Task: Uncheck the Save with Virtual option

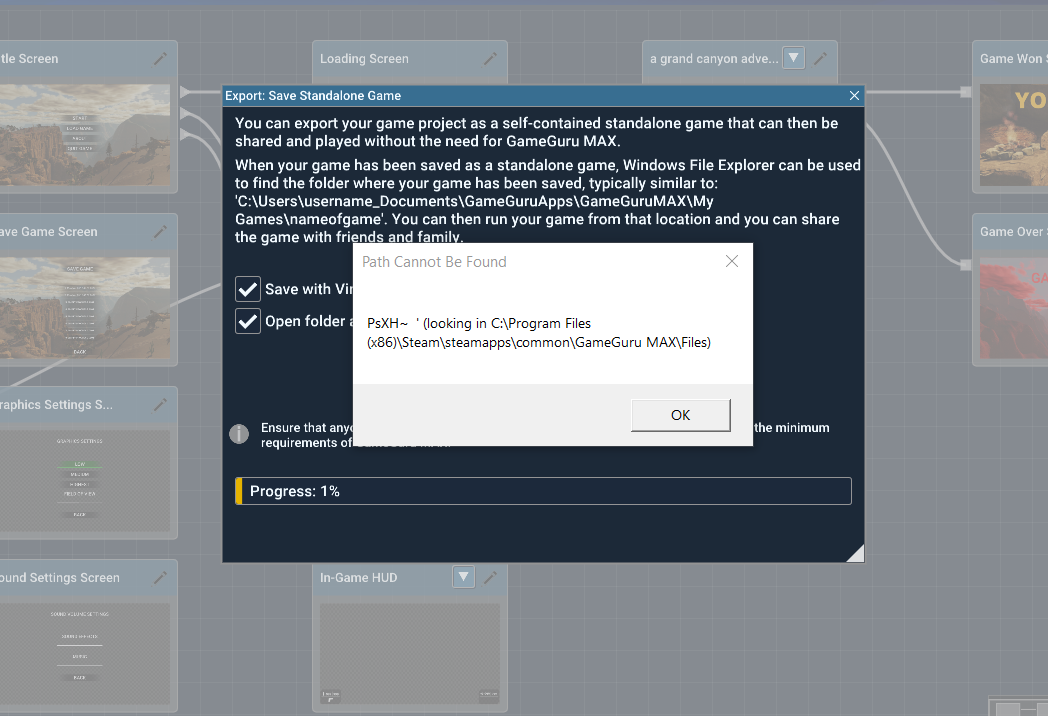Action: point(247,289)
